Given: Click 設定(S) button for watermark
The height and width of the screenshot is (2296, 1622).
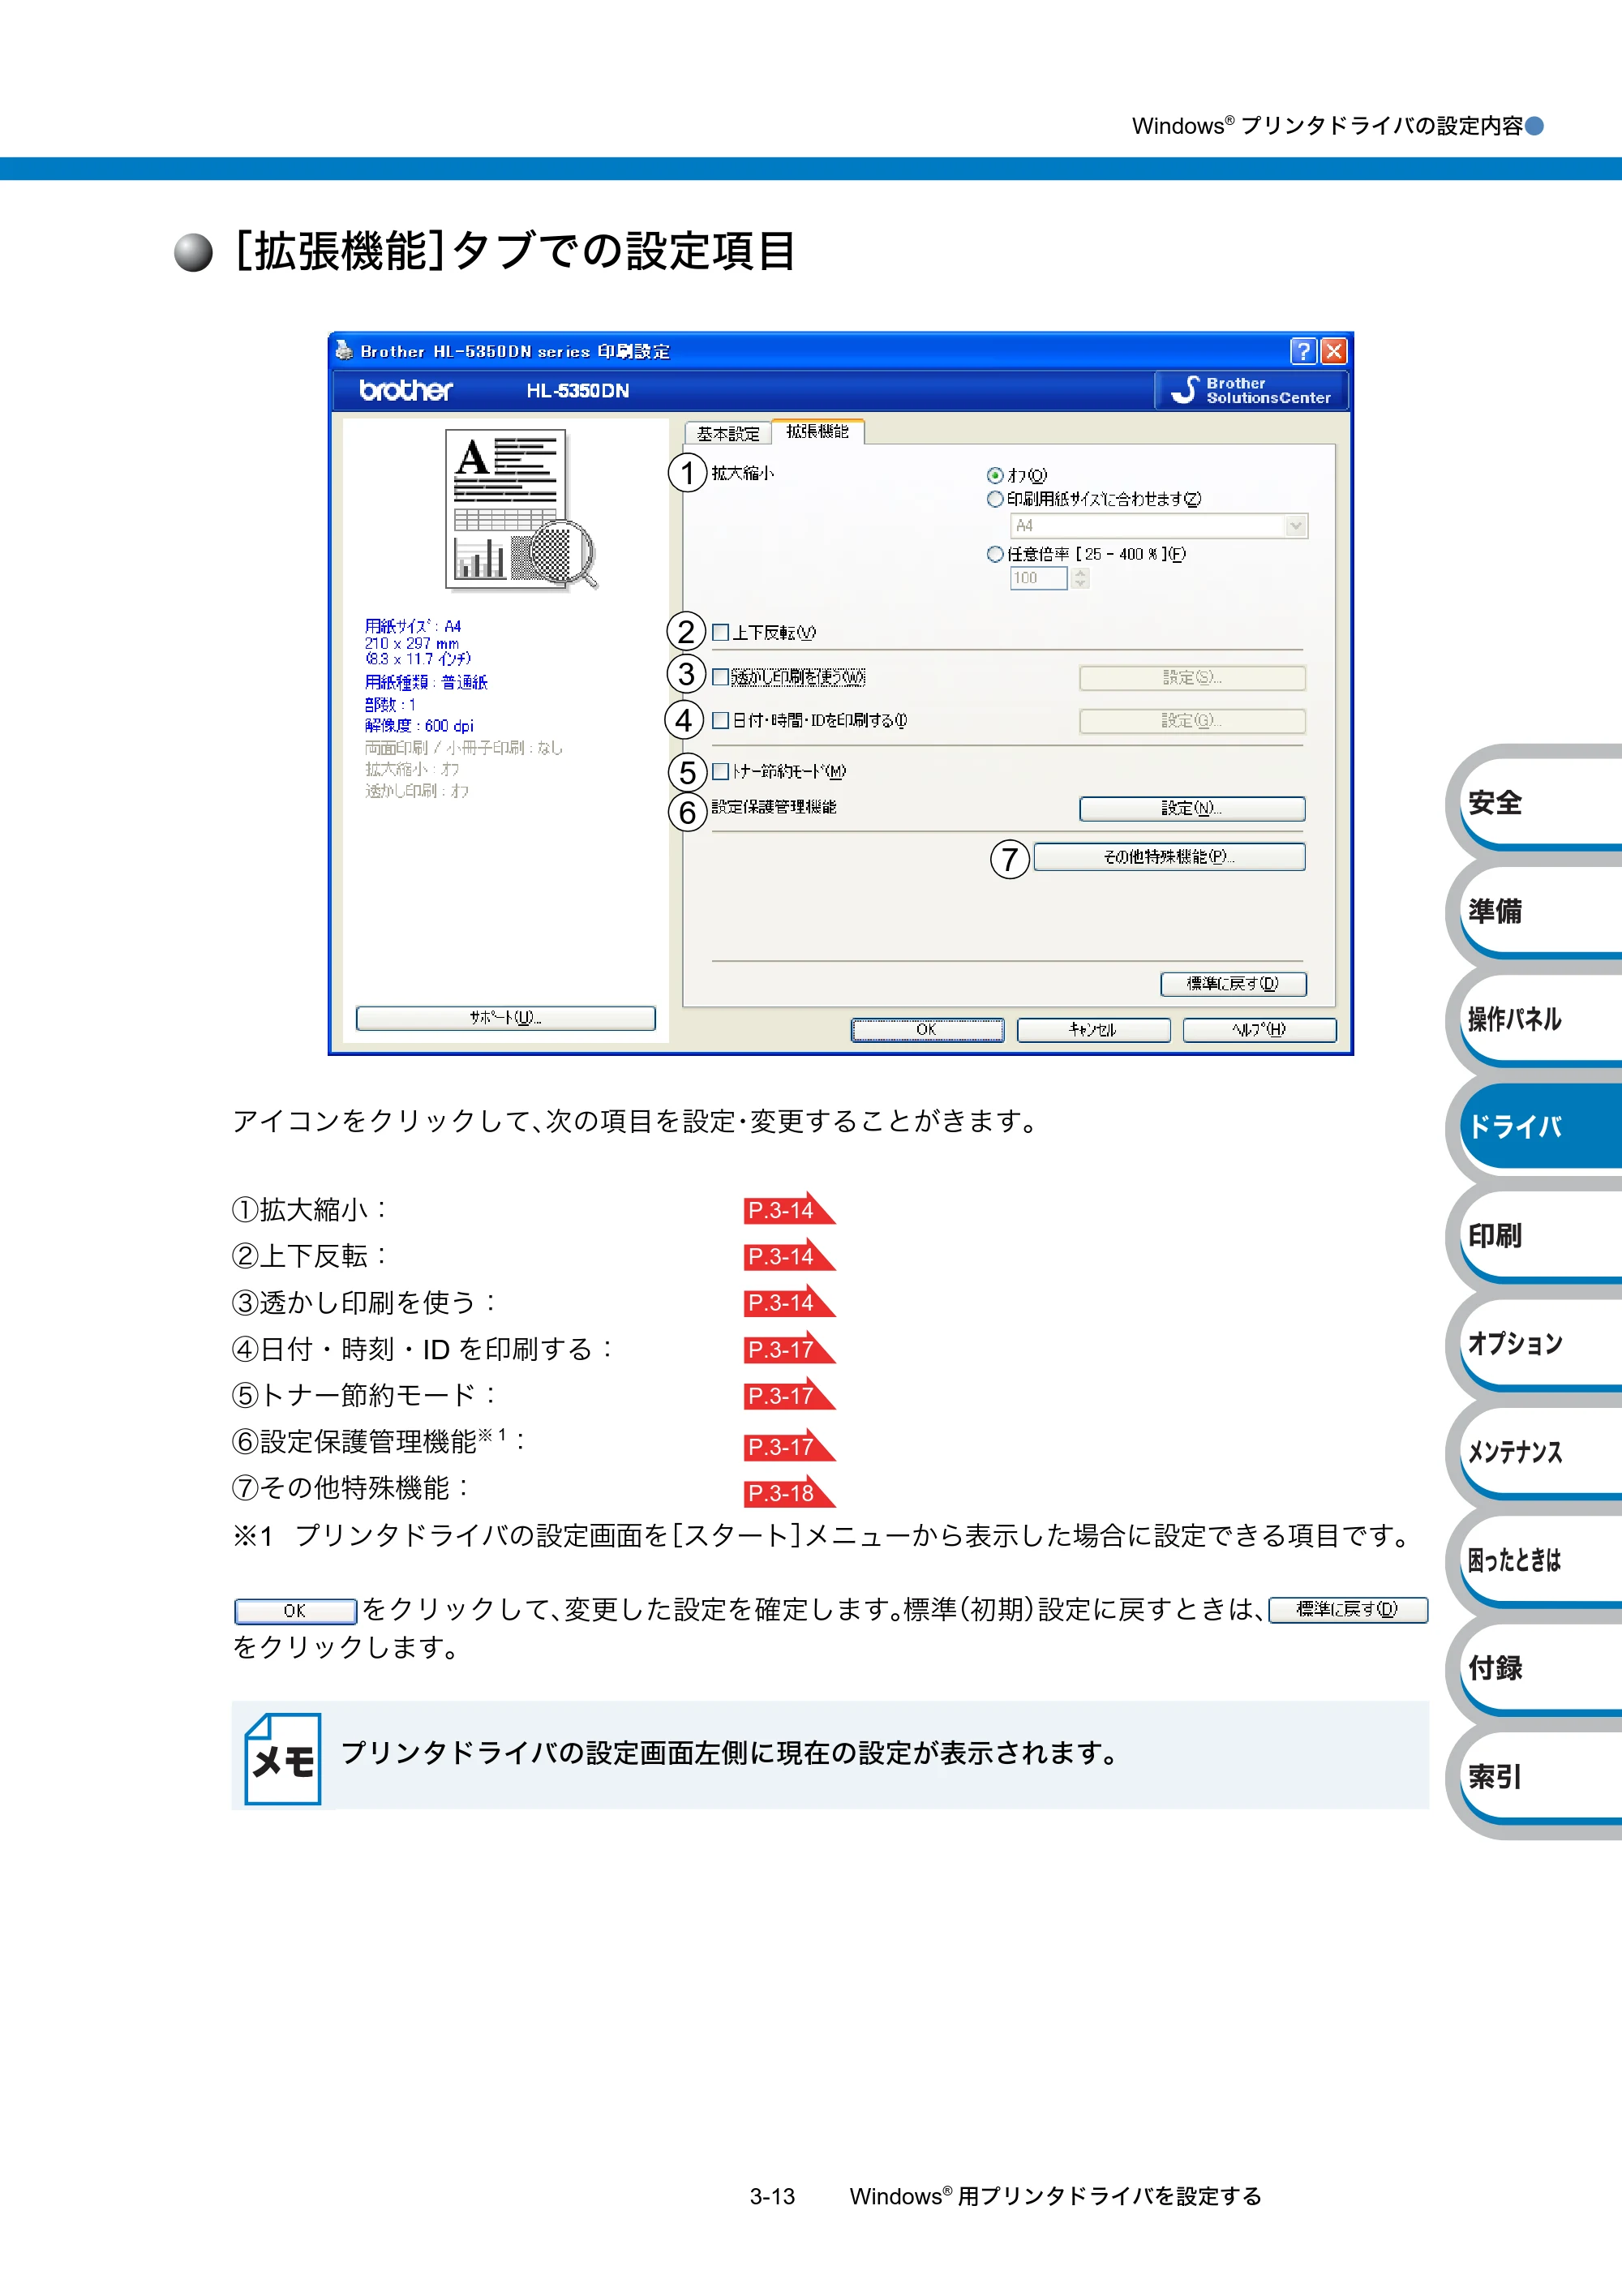Looking at the screenshot, I should click(x=1192, y=678).
